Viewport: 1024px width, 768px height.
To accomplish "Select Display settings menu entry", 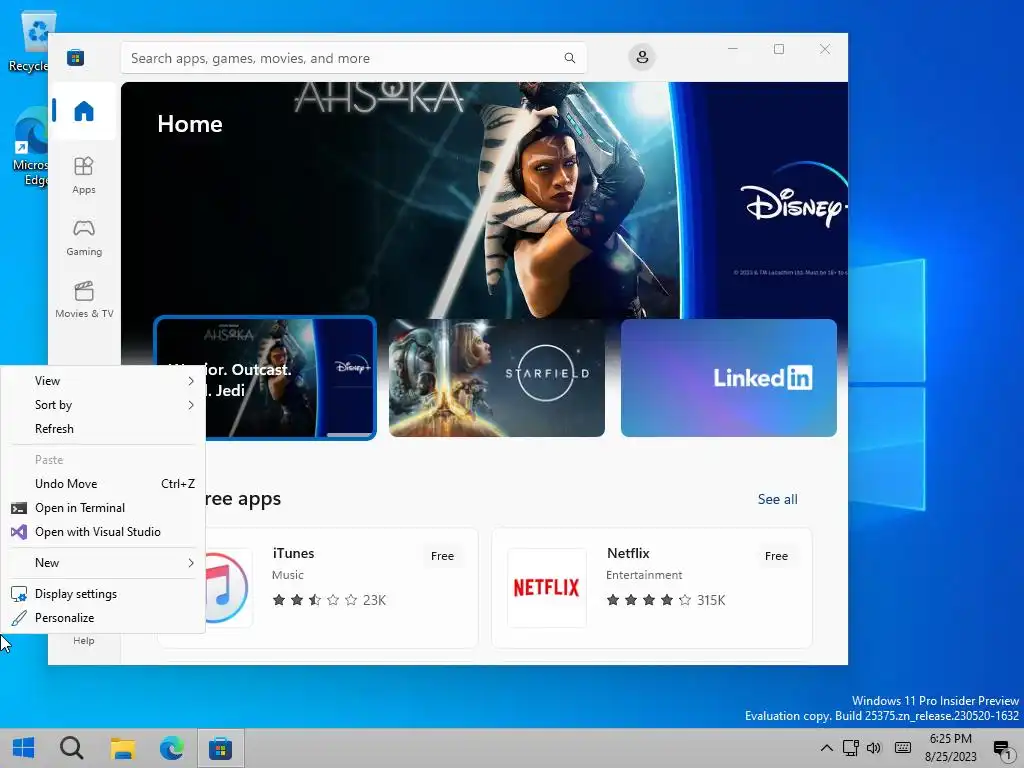I will [103, 594].
